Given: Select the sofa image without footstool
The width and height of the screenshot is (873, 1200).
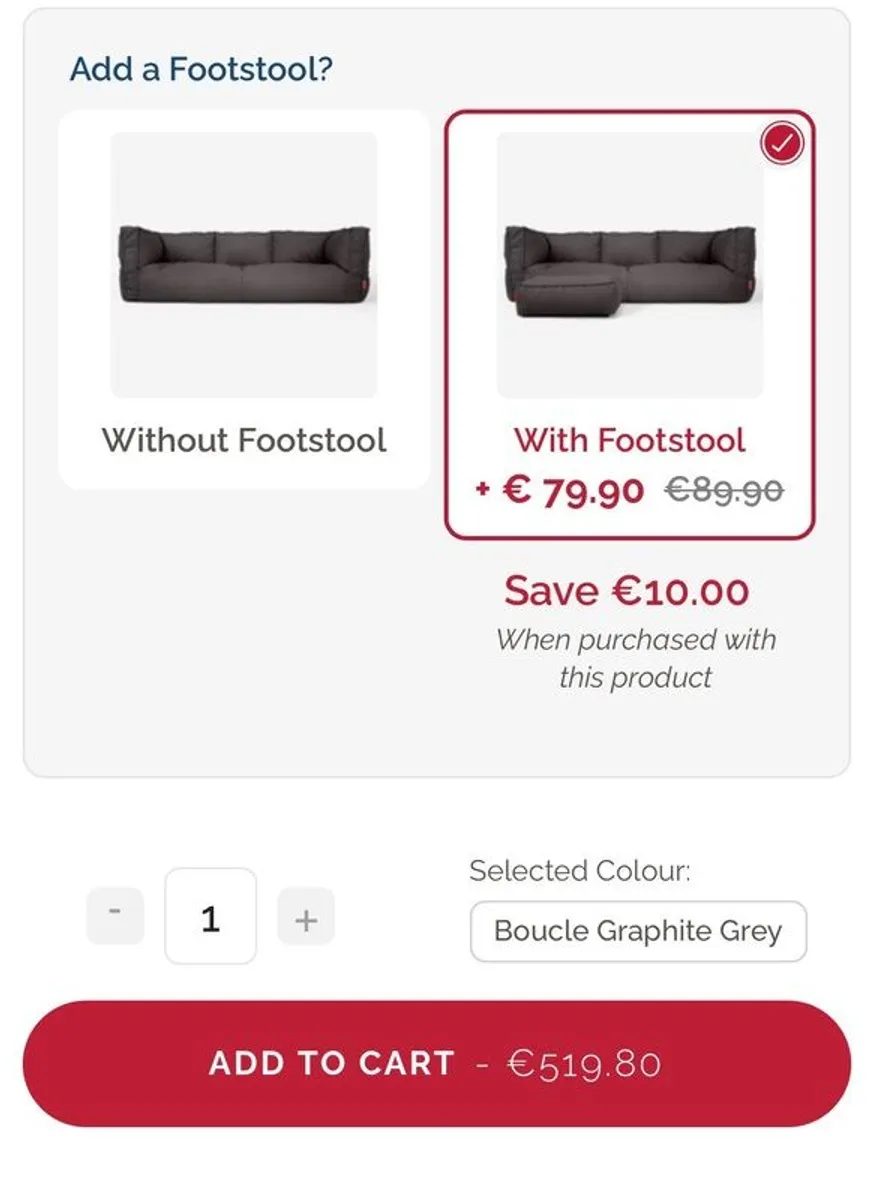Looking at the screenshot, I should coord(244,265).
